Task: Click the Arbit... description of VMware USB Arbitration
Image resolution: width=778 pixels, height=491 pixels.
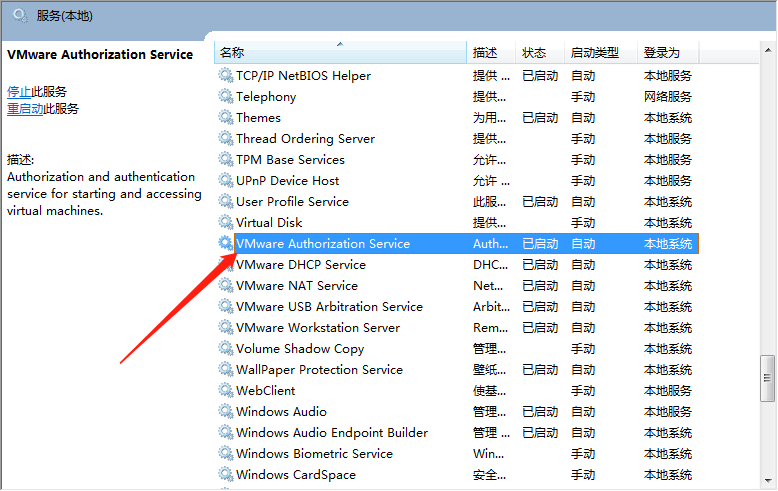Action: 491,307
